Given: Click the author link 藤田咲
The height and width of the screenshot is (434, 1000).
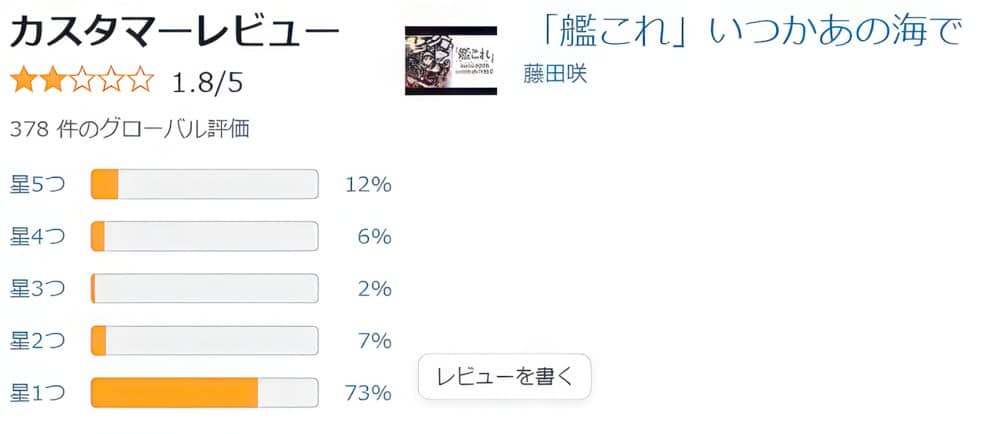Looking at the screenshot, I should pos(555,73).
